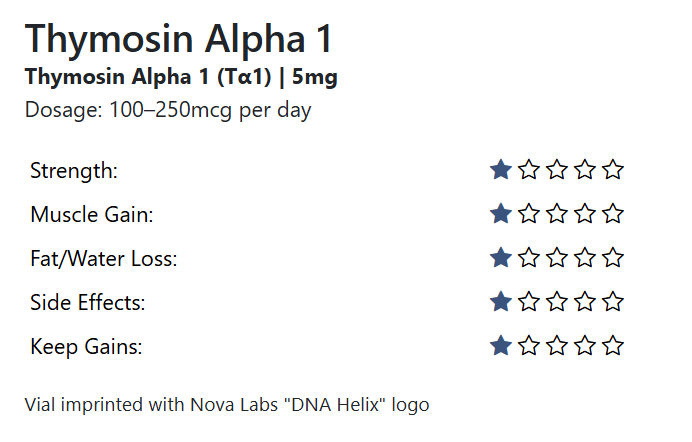Set Muscle Gain rating to three stars
Screen dimensions: 692x442
tap(557, 214)
